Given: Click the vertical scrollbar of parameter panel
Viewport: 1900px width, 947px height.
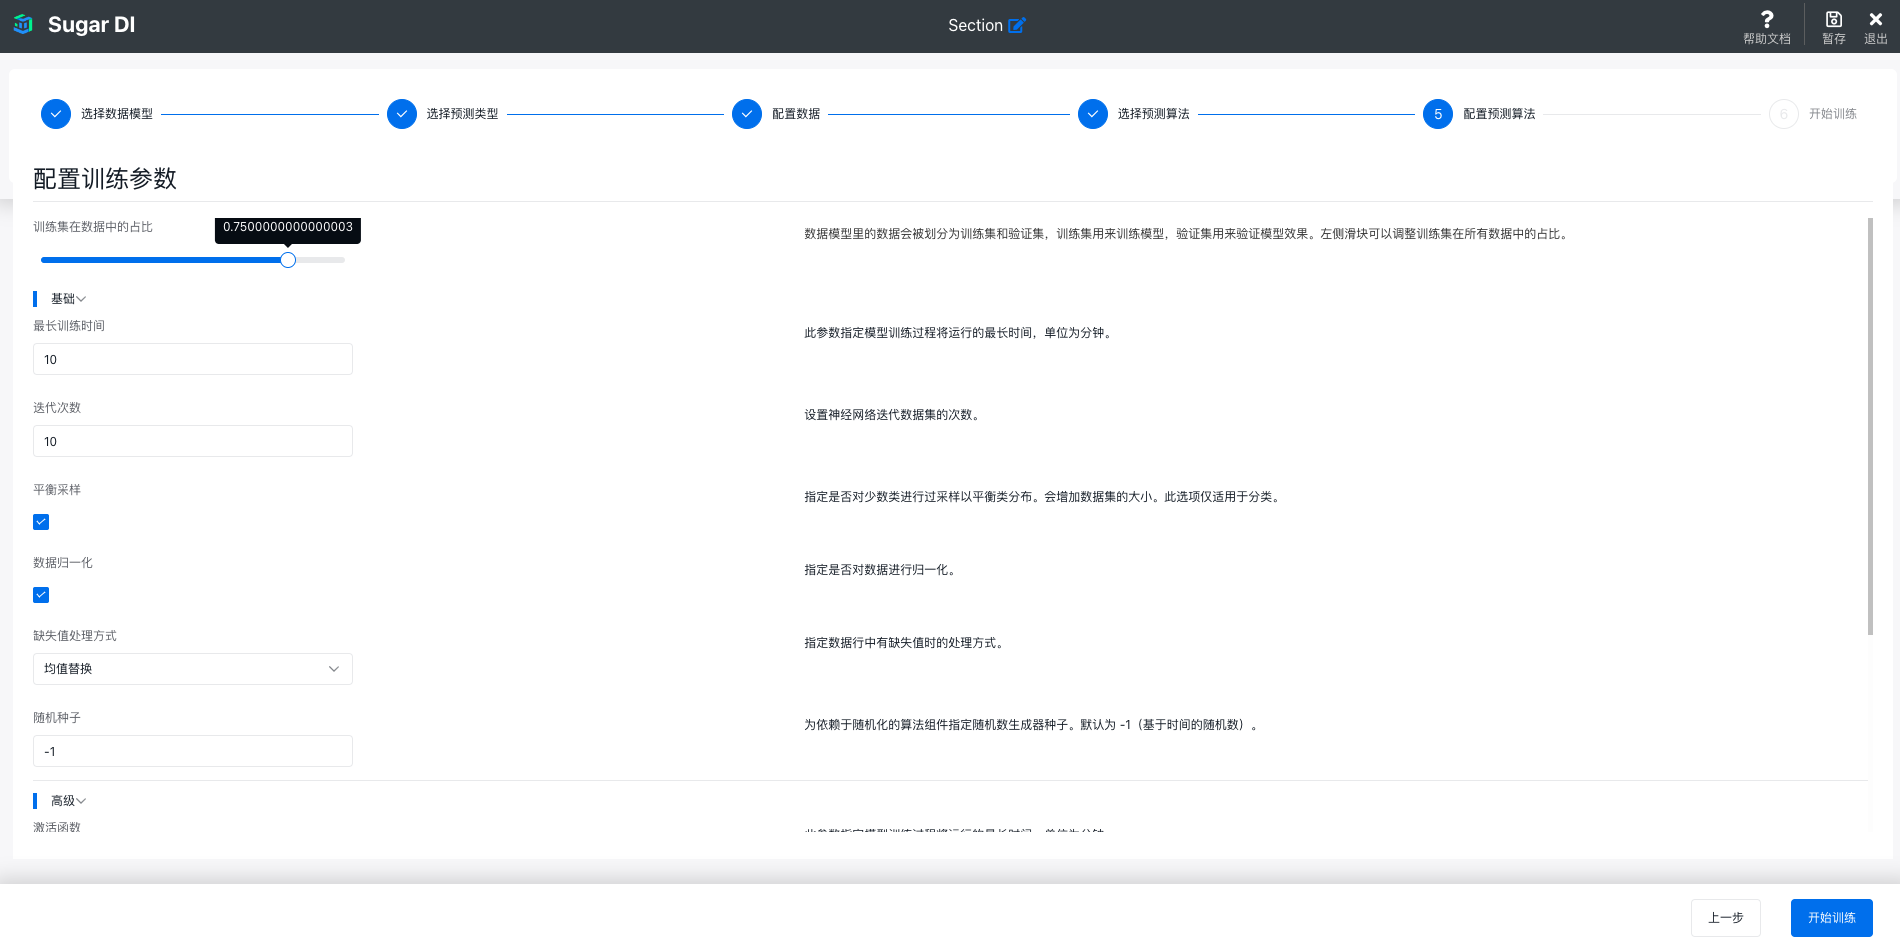Looking at the screenshot, I should 1870,426.
